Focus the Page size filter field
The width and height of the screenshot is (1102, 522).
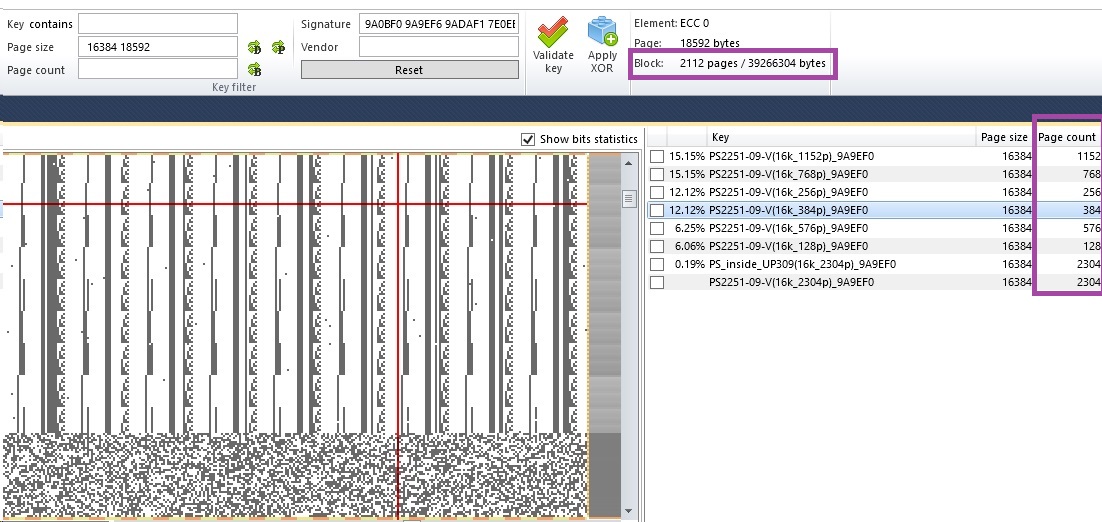point(158,47)
